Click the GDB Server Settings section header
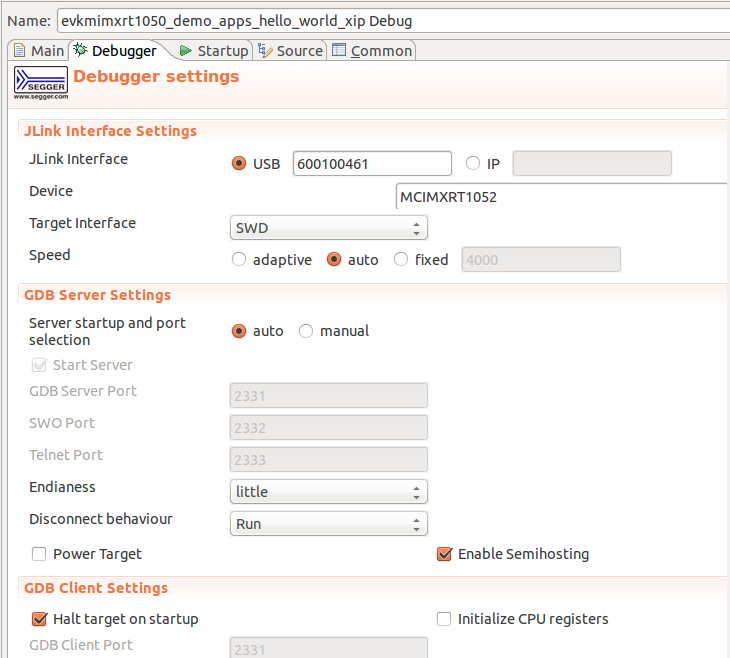This screenshot has height=658, width=730. tap(97, 295)
